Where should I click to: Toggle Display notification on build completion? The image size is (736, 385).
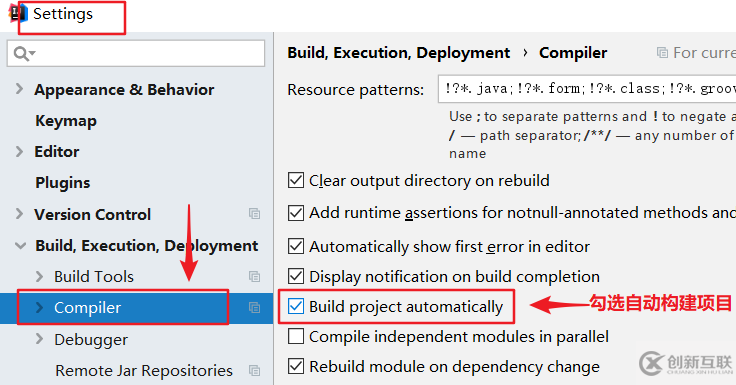click(296, 277)
